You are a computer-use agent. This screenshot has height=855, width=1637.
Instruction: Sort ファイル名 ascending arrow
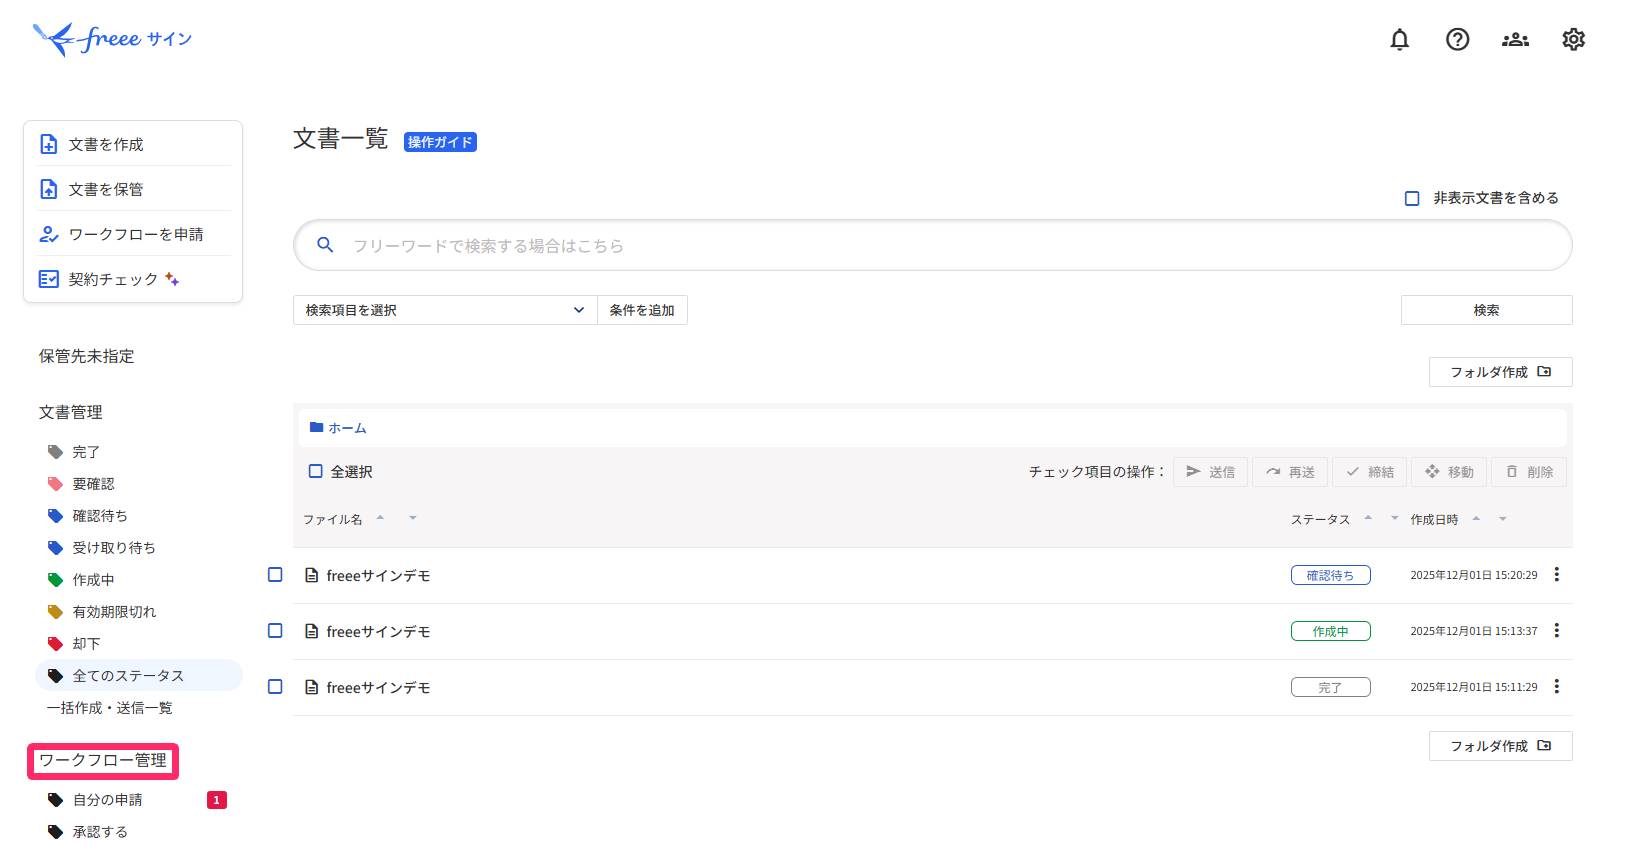[380, 518]
